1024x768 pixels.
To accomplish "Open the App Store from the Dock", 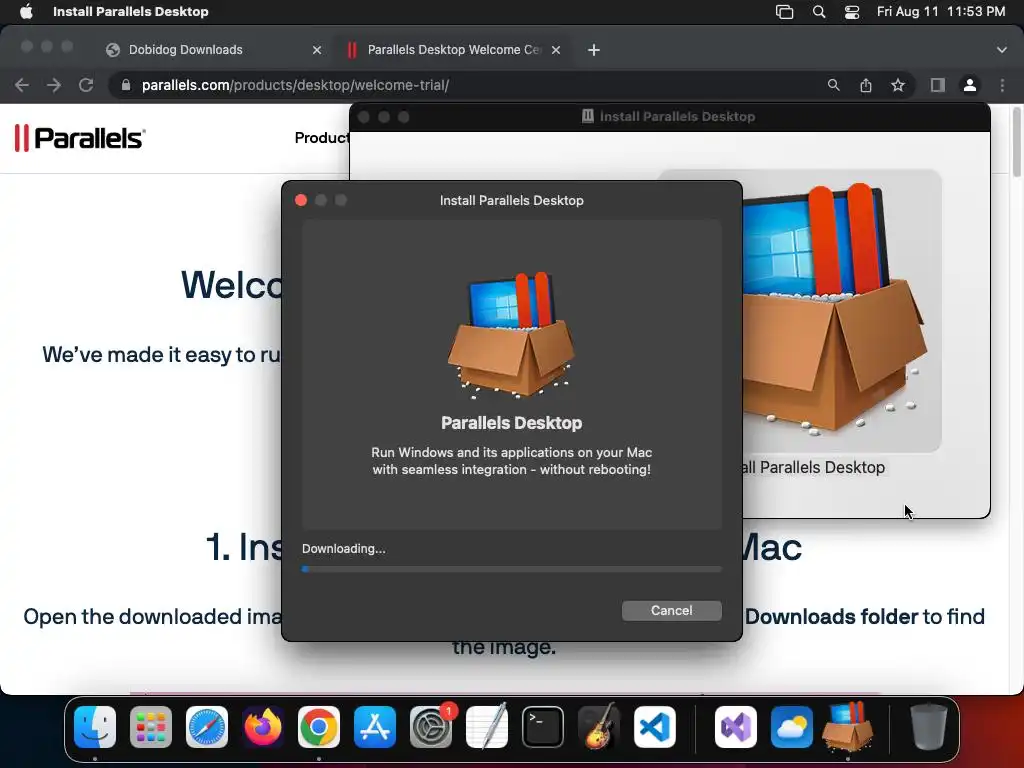I will click(x=375, y=727).
